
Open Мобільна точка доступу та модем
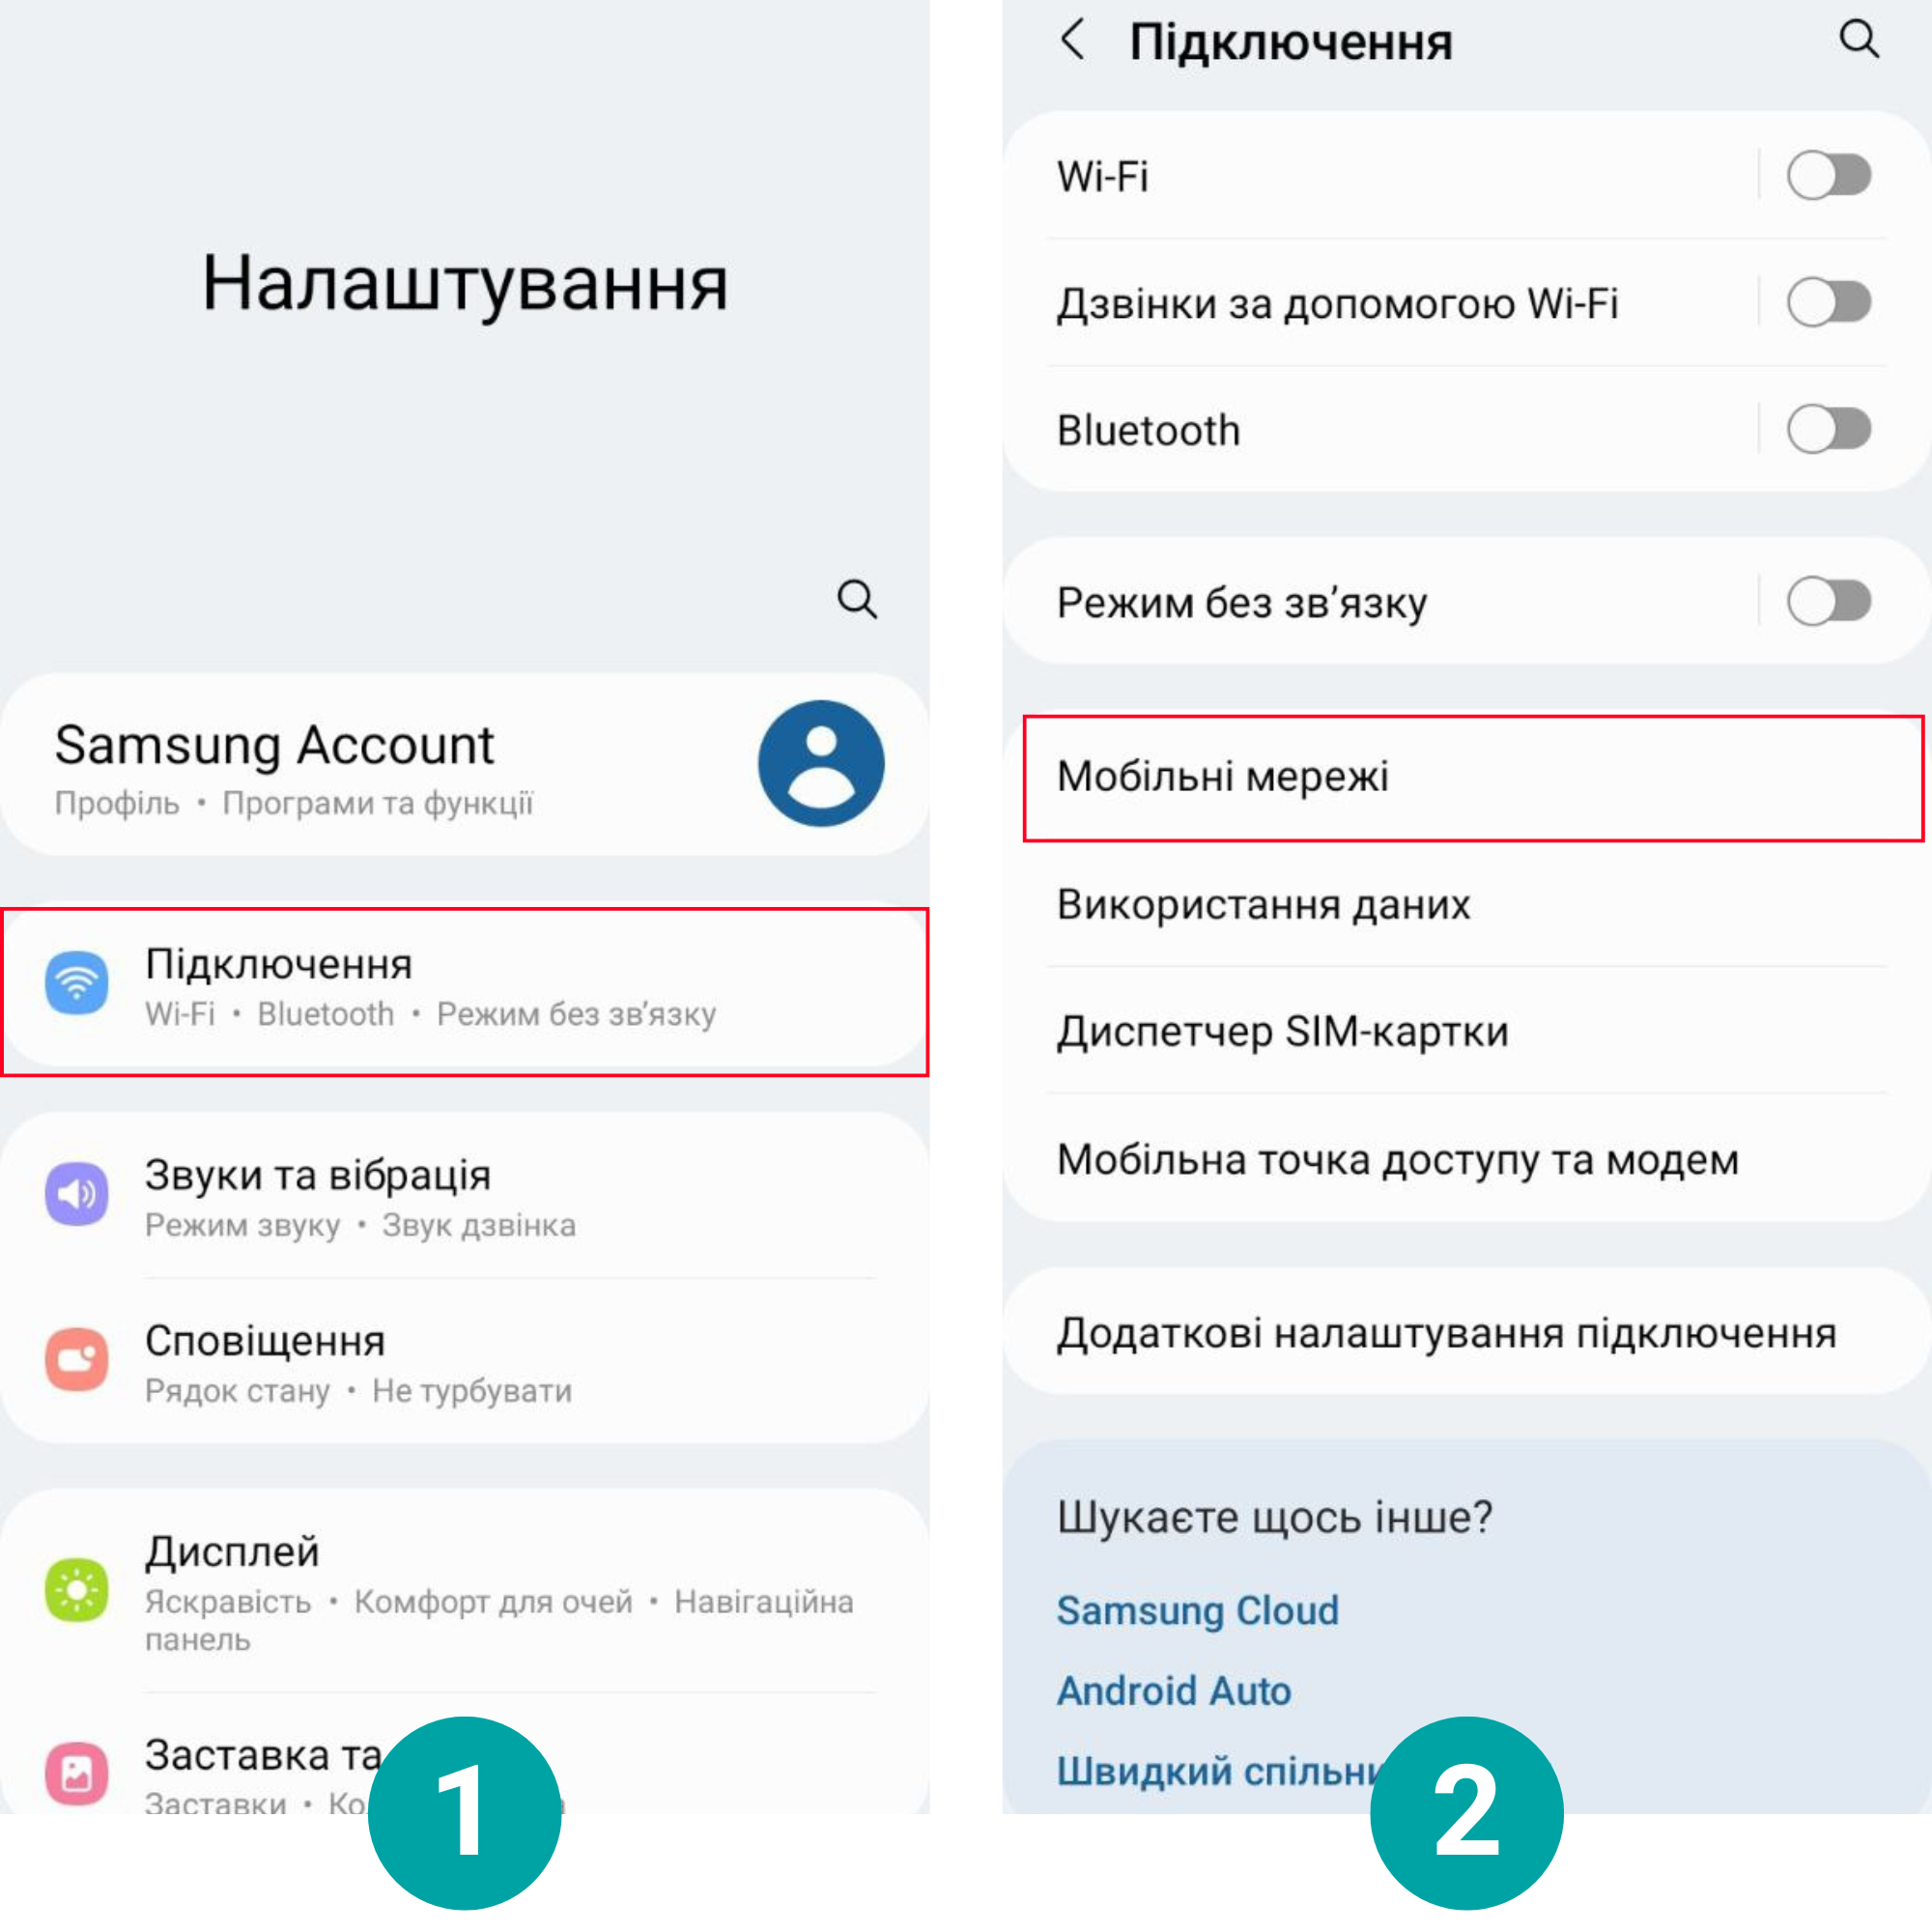click(x=1466, y=1158)
